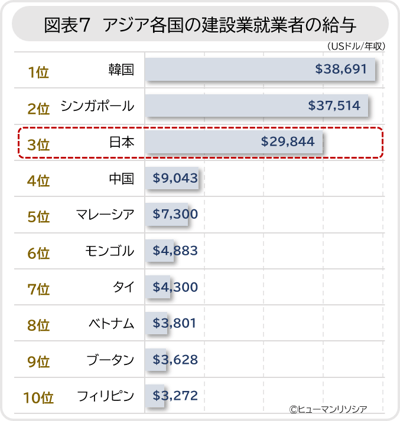The width and height of the screenshot is (400, 421).
Task: Select the タイ value $4,300
Action: [x=175, y=287]
